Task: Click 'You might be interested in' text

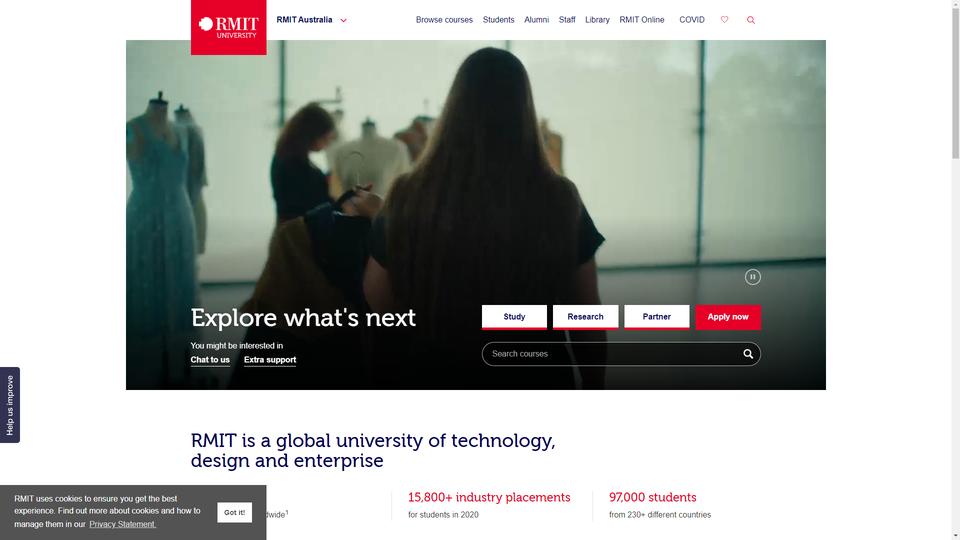Action: pyautogui.click(x=237, y=346)
